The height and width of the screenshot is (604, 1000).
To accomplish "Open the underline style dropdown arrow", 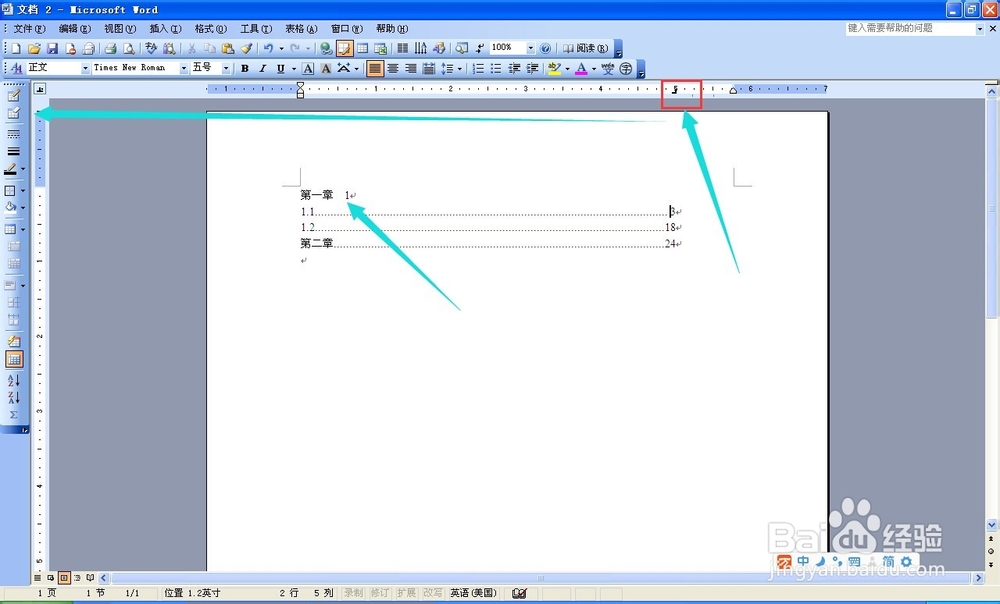I will point(294,68).
